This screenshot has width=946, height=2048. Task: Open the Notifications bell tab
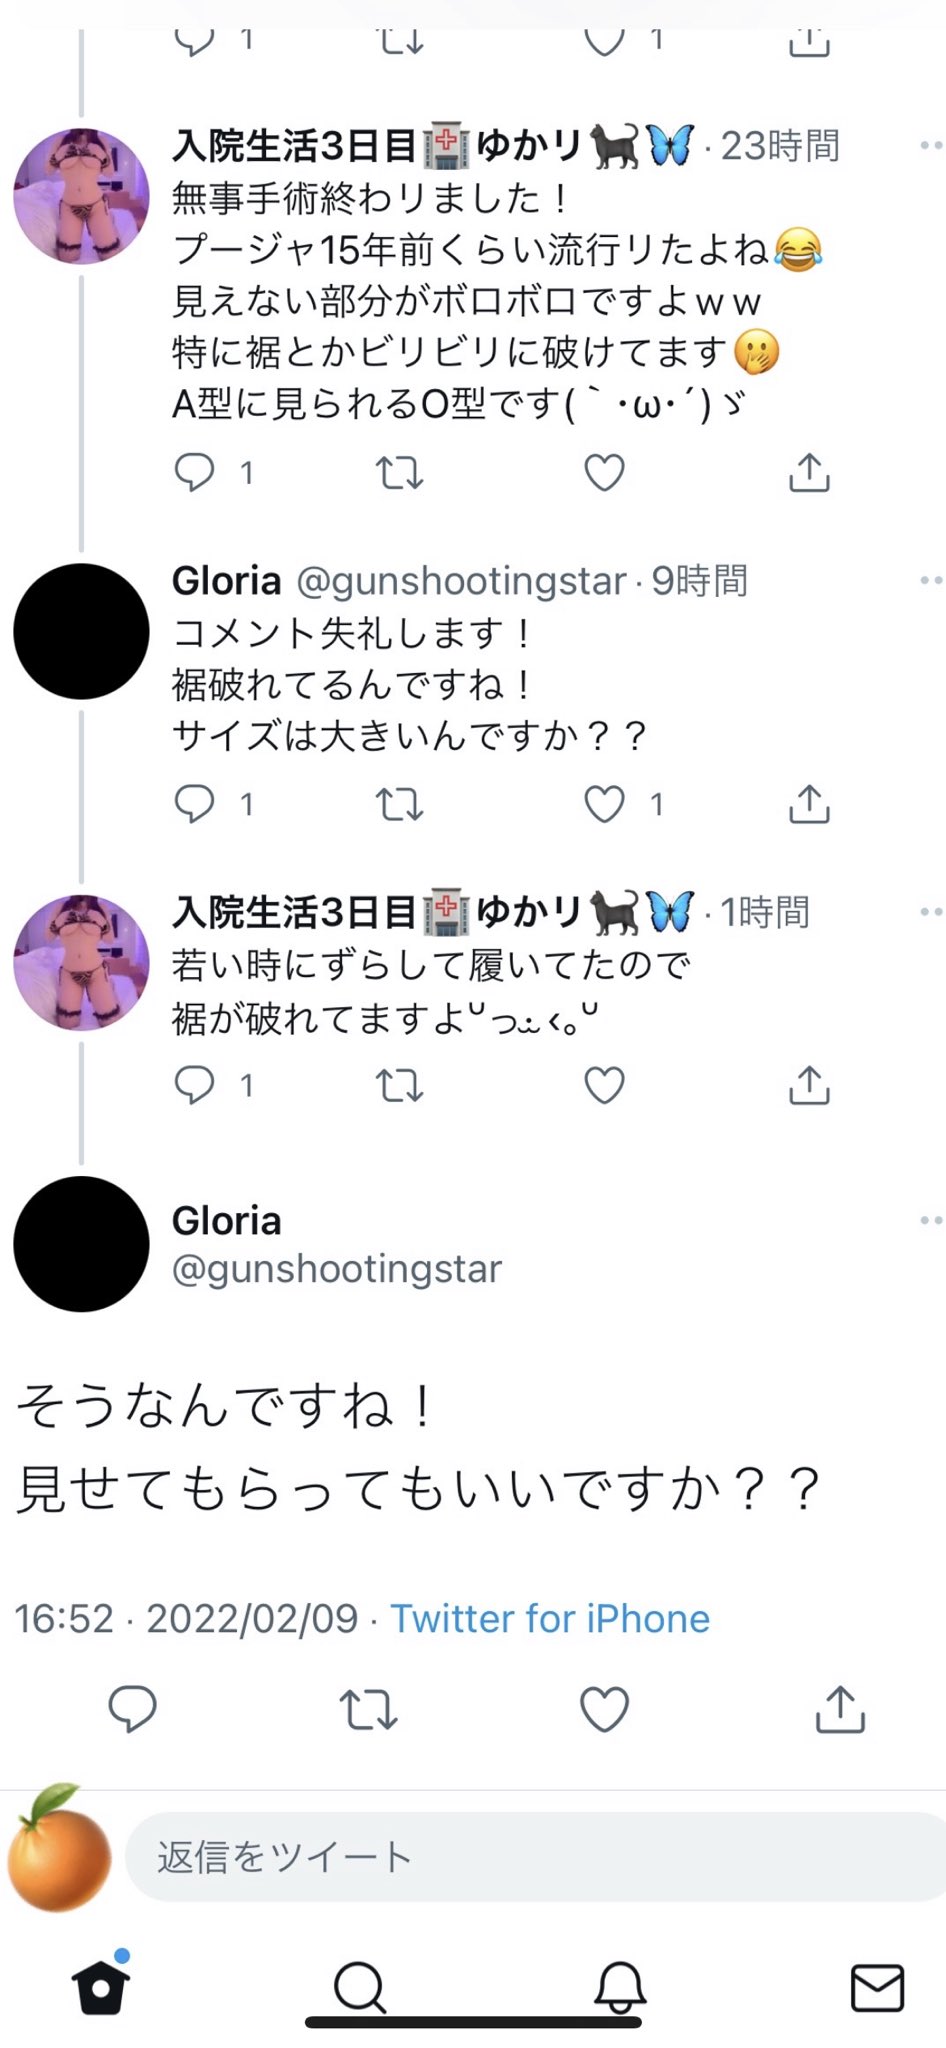[x=620, y=1988]
